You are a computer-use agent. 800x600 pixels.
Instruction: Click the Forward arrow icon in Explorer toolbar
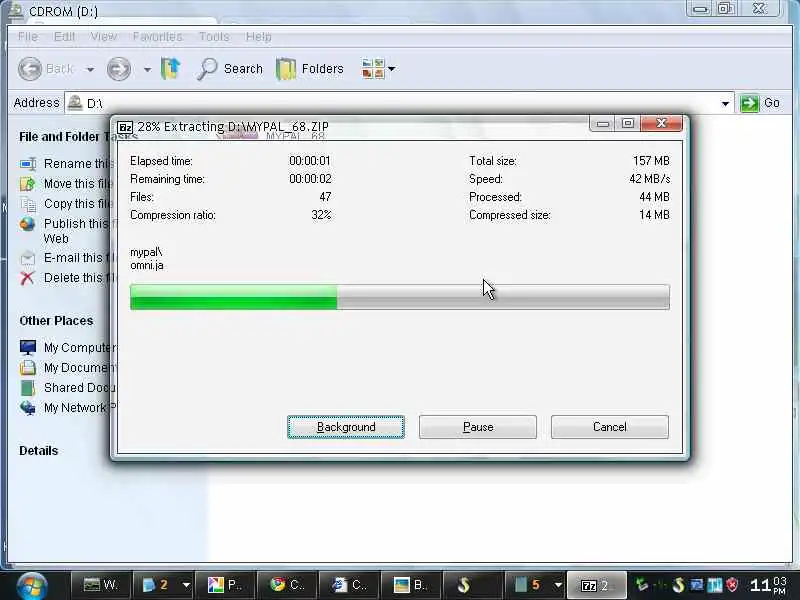pyautogui.click(x=118, y=68)
